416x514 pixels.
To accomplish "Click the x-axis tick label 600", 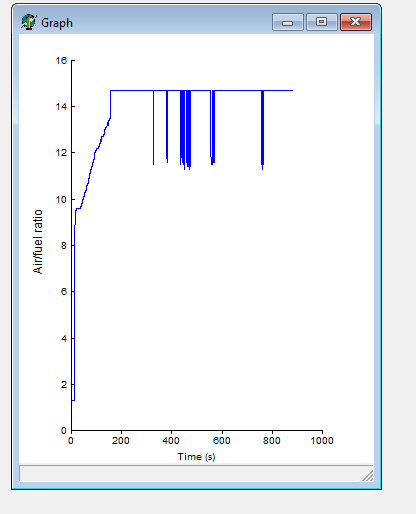I will pos(222,441).
